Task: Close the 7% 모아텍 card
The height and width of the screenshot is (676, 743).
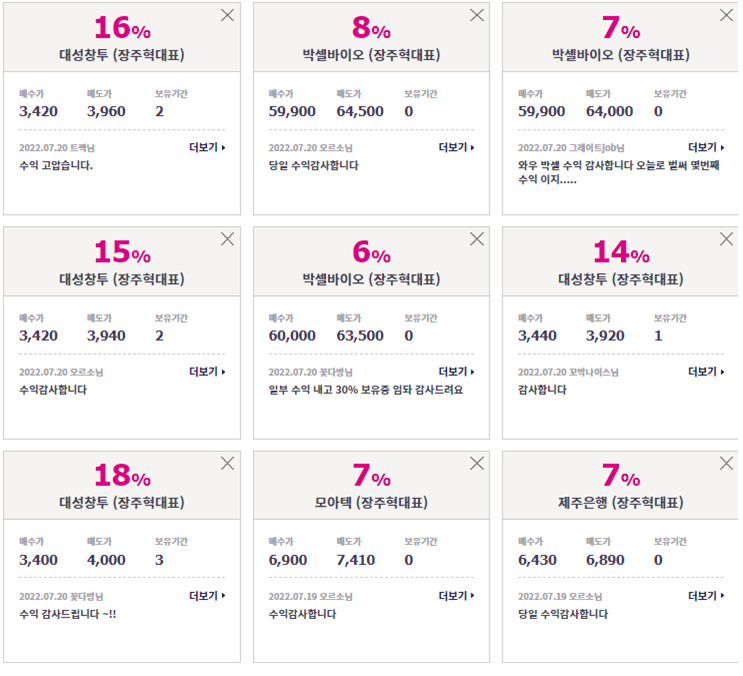Action: click(477, 463)
